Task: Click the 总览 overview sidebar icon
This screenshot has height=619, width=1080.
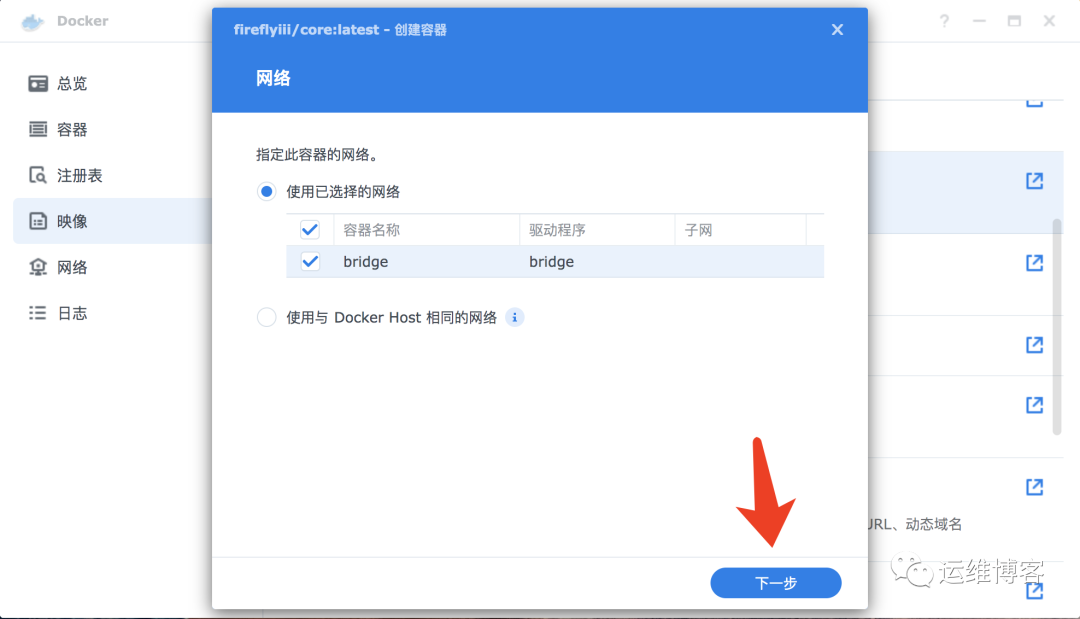Action: 38,83
